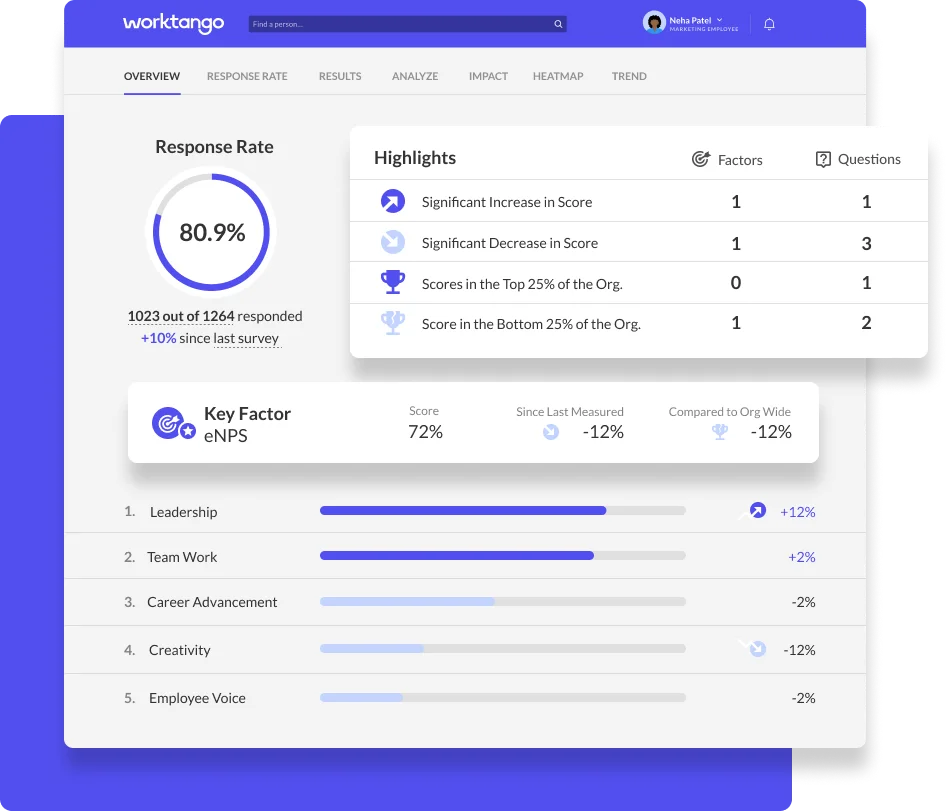Open the Analyze tab
This screenshot has height=811, width=949.
(414, 76)
